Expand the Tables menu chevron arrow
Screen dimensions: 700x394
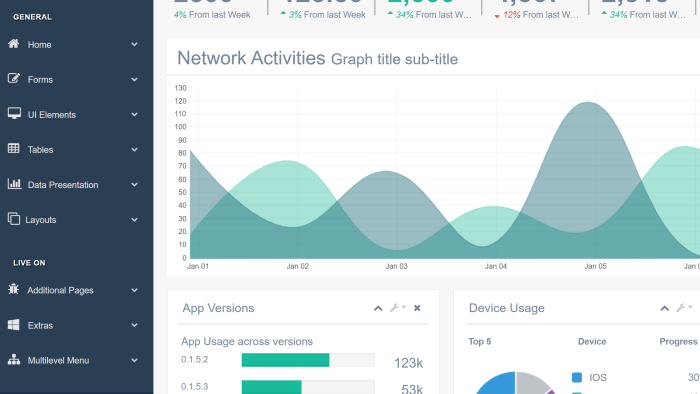134,149
